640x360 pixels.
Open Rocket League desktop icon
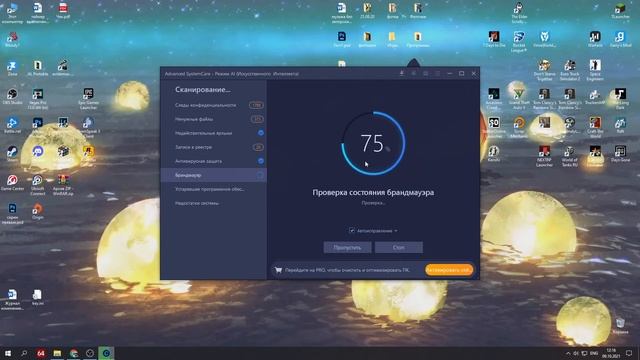(x=519, y=41)
